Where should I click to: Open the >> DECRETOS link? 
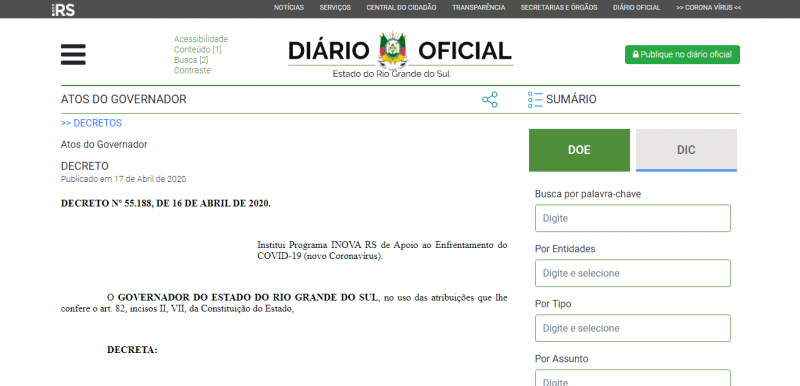point(91,123)
